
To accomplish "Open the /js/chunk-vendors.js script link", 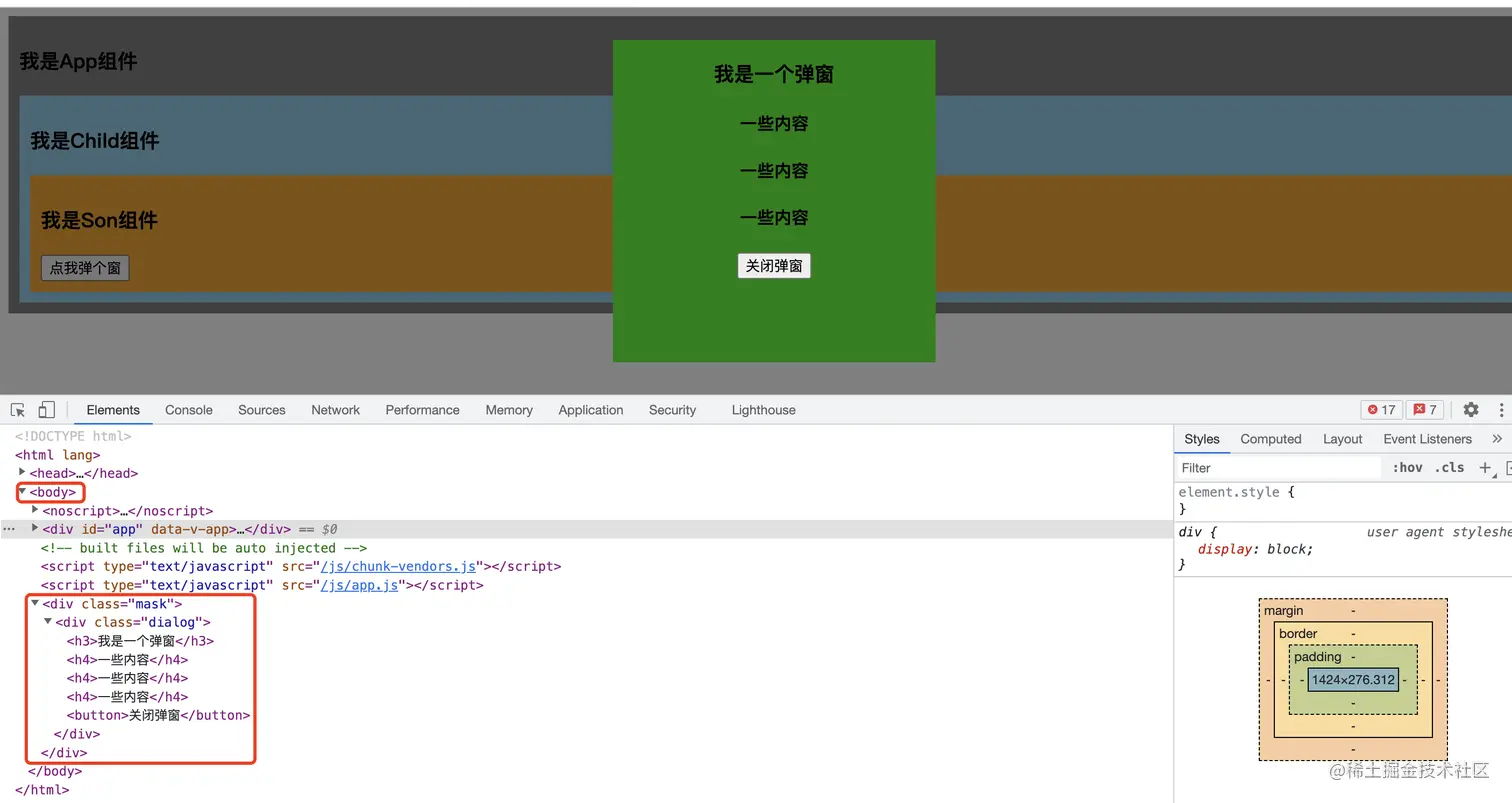I will [x=398, y=566].
